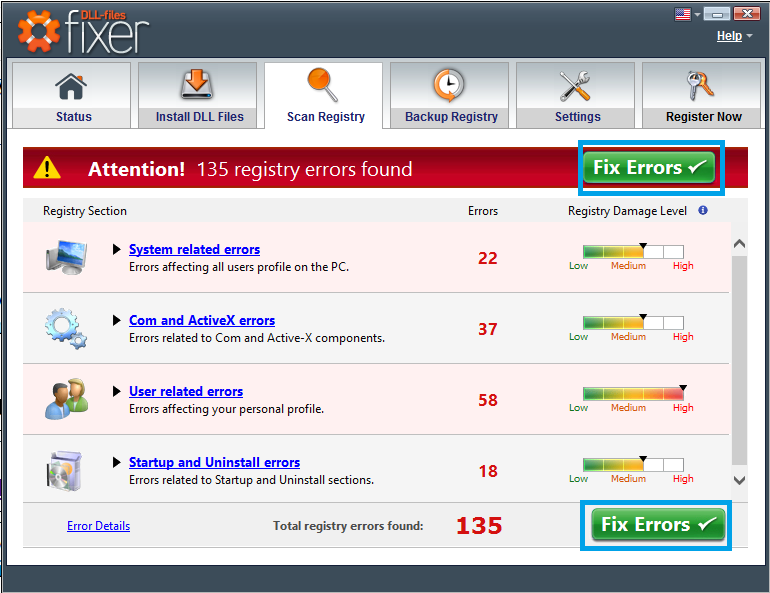The height and width of the screenshot is (593, 770).
Task: Click the scrollbar down arrow in error list
Action: (x=739, y=480)
